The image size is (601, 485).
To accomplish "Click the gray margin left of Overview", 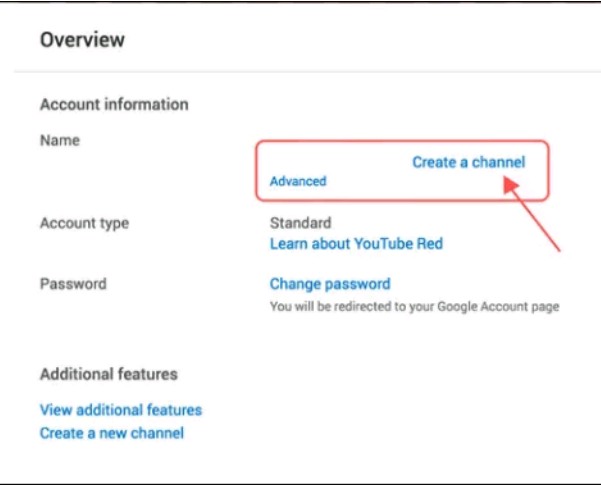I will [x=6, y=40].
